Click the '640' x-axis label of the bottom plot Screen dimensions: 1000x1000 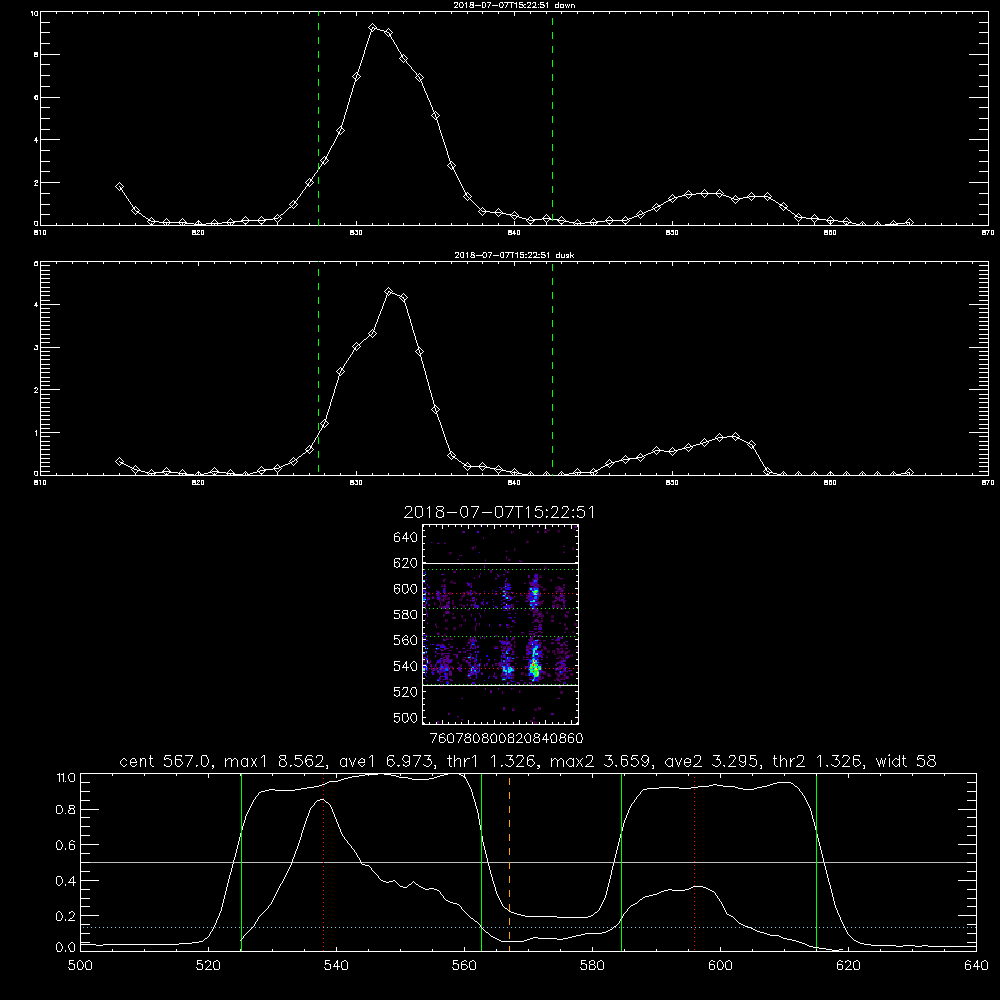coord(976,966)
